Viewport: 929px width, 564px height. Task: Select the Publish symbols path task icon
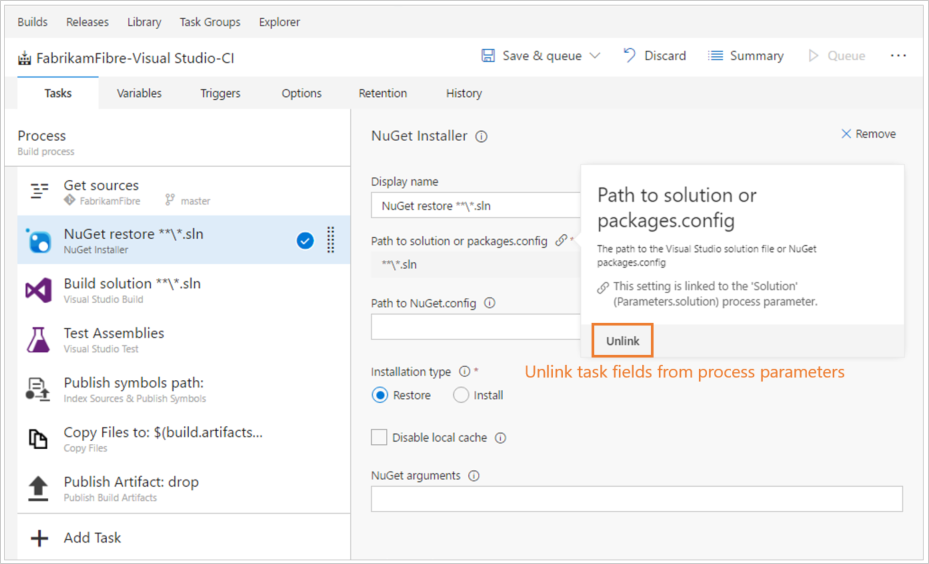click(x=38, y=389)
